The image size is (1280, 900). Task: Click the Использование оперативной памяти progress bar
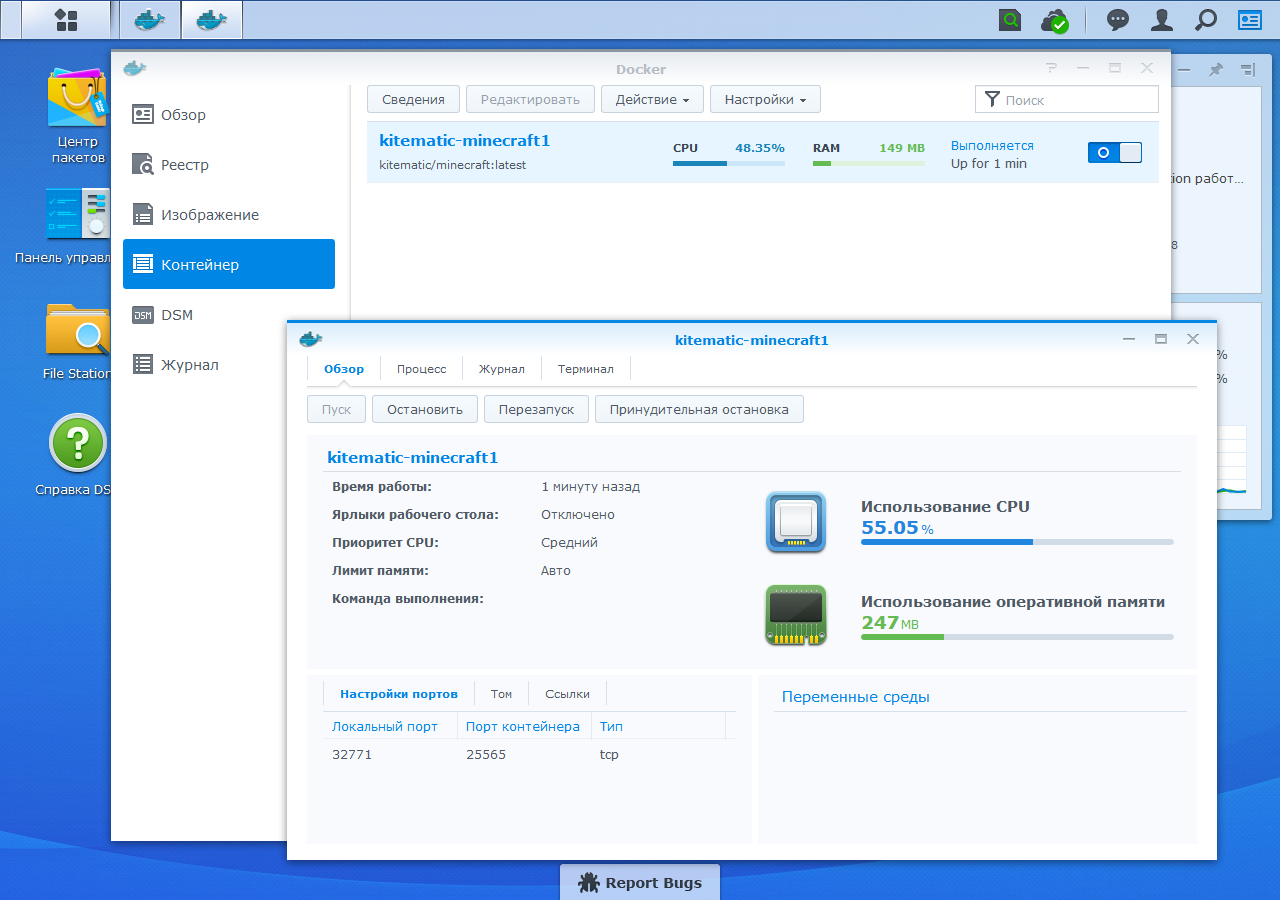[x=1017, y=637]
